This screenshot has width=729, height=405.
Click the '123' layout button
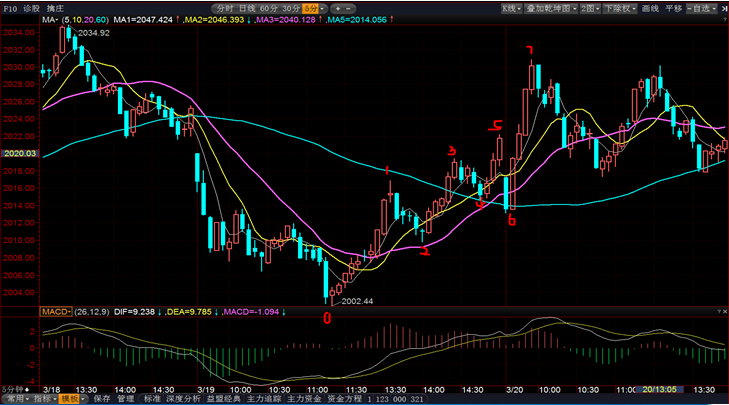tap(382, 399)
